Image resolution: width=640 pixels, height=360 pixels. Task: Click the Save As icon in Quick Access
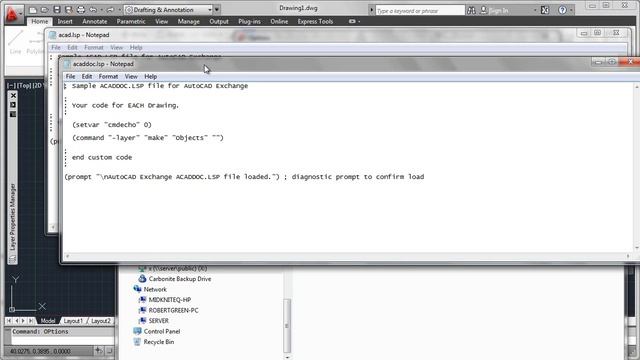[x=69, y=10]
